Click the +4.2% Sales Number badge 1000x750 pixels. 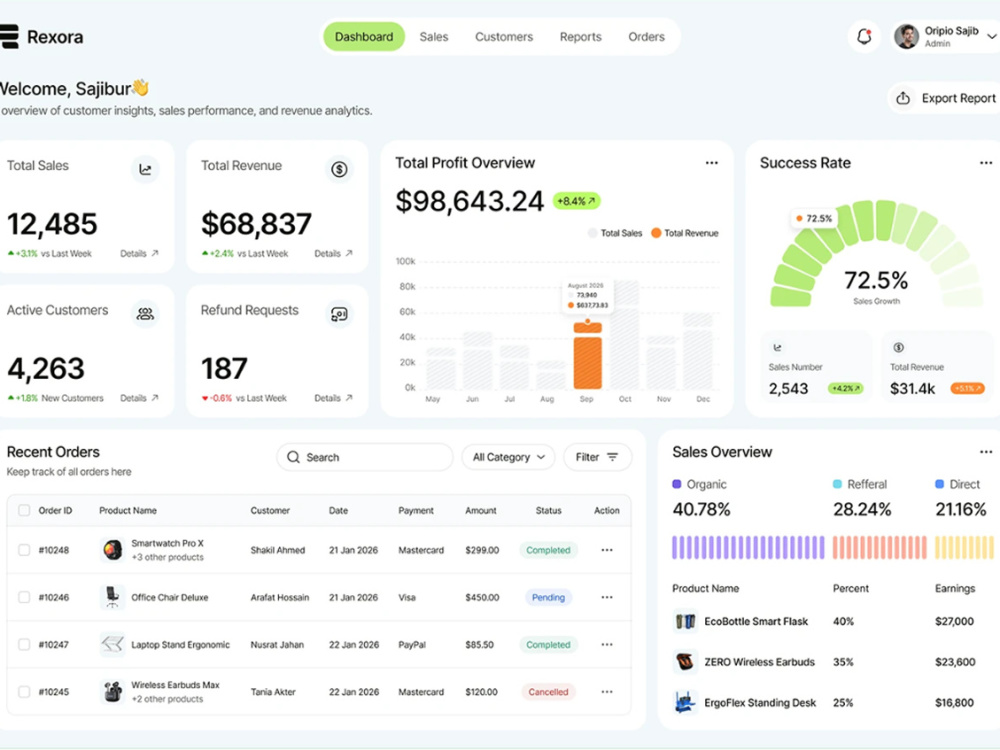[x=845, y=388]
